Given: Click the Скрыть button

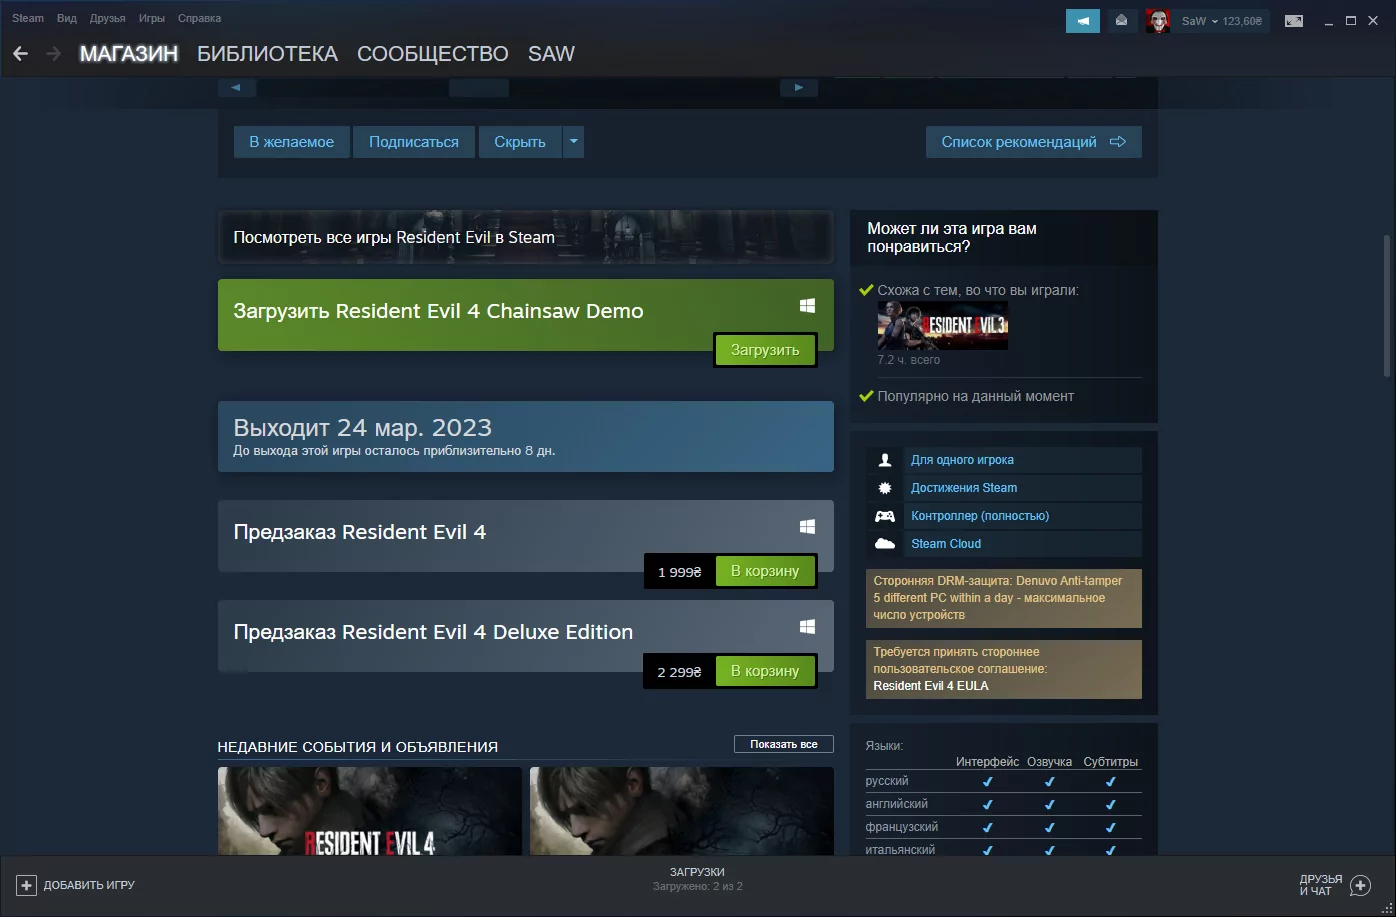Looking at the screenshot, I should point(520,142).
